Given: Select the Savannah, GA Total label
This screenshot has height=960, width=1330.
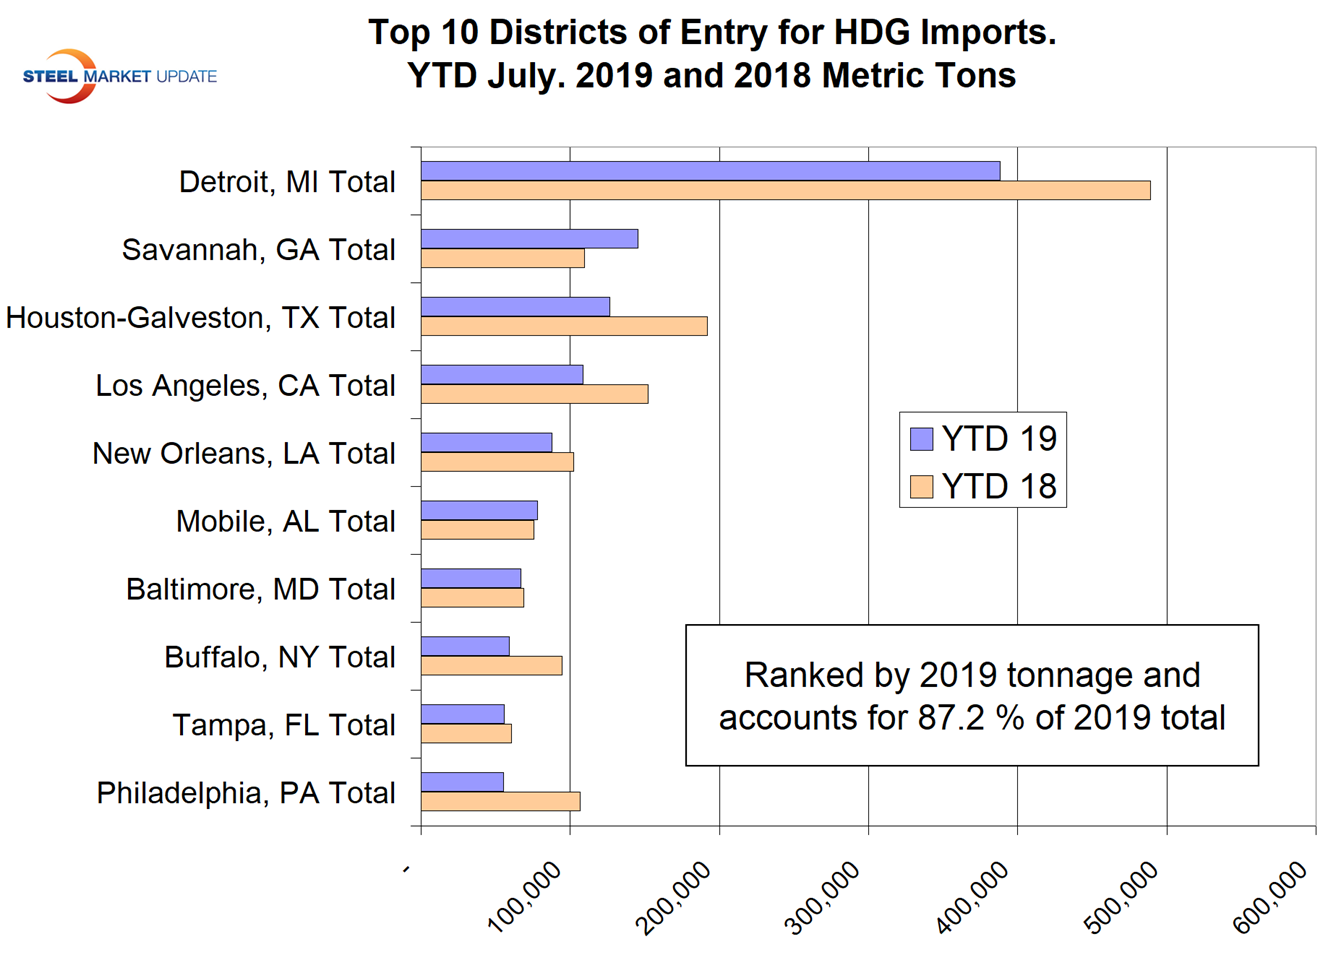Looking at the screenshot, I should 258,250.
